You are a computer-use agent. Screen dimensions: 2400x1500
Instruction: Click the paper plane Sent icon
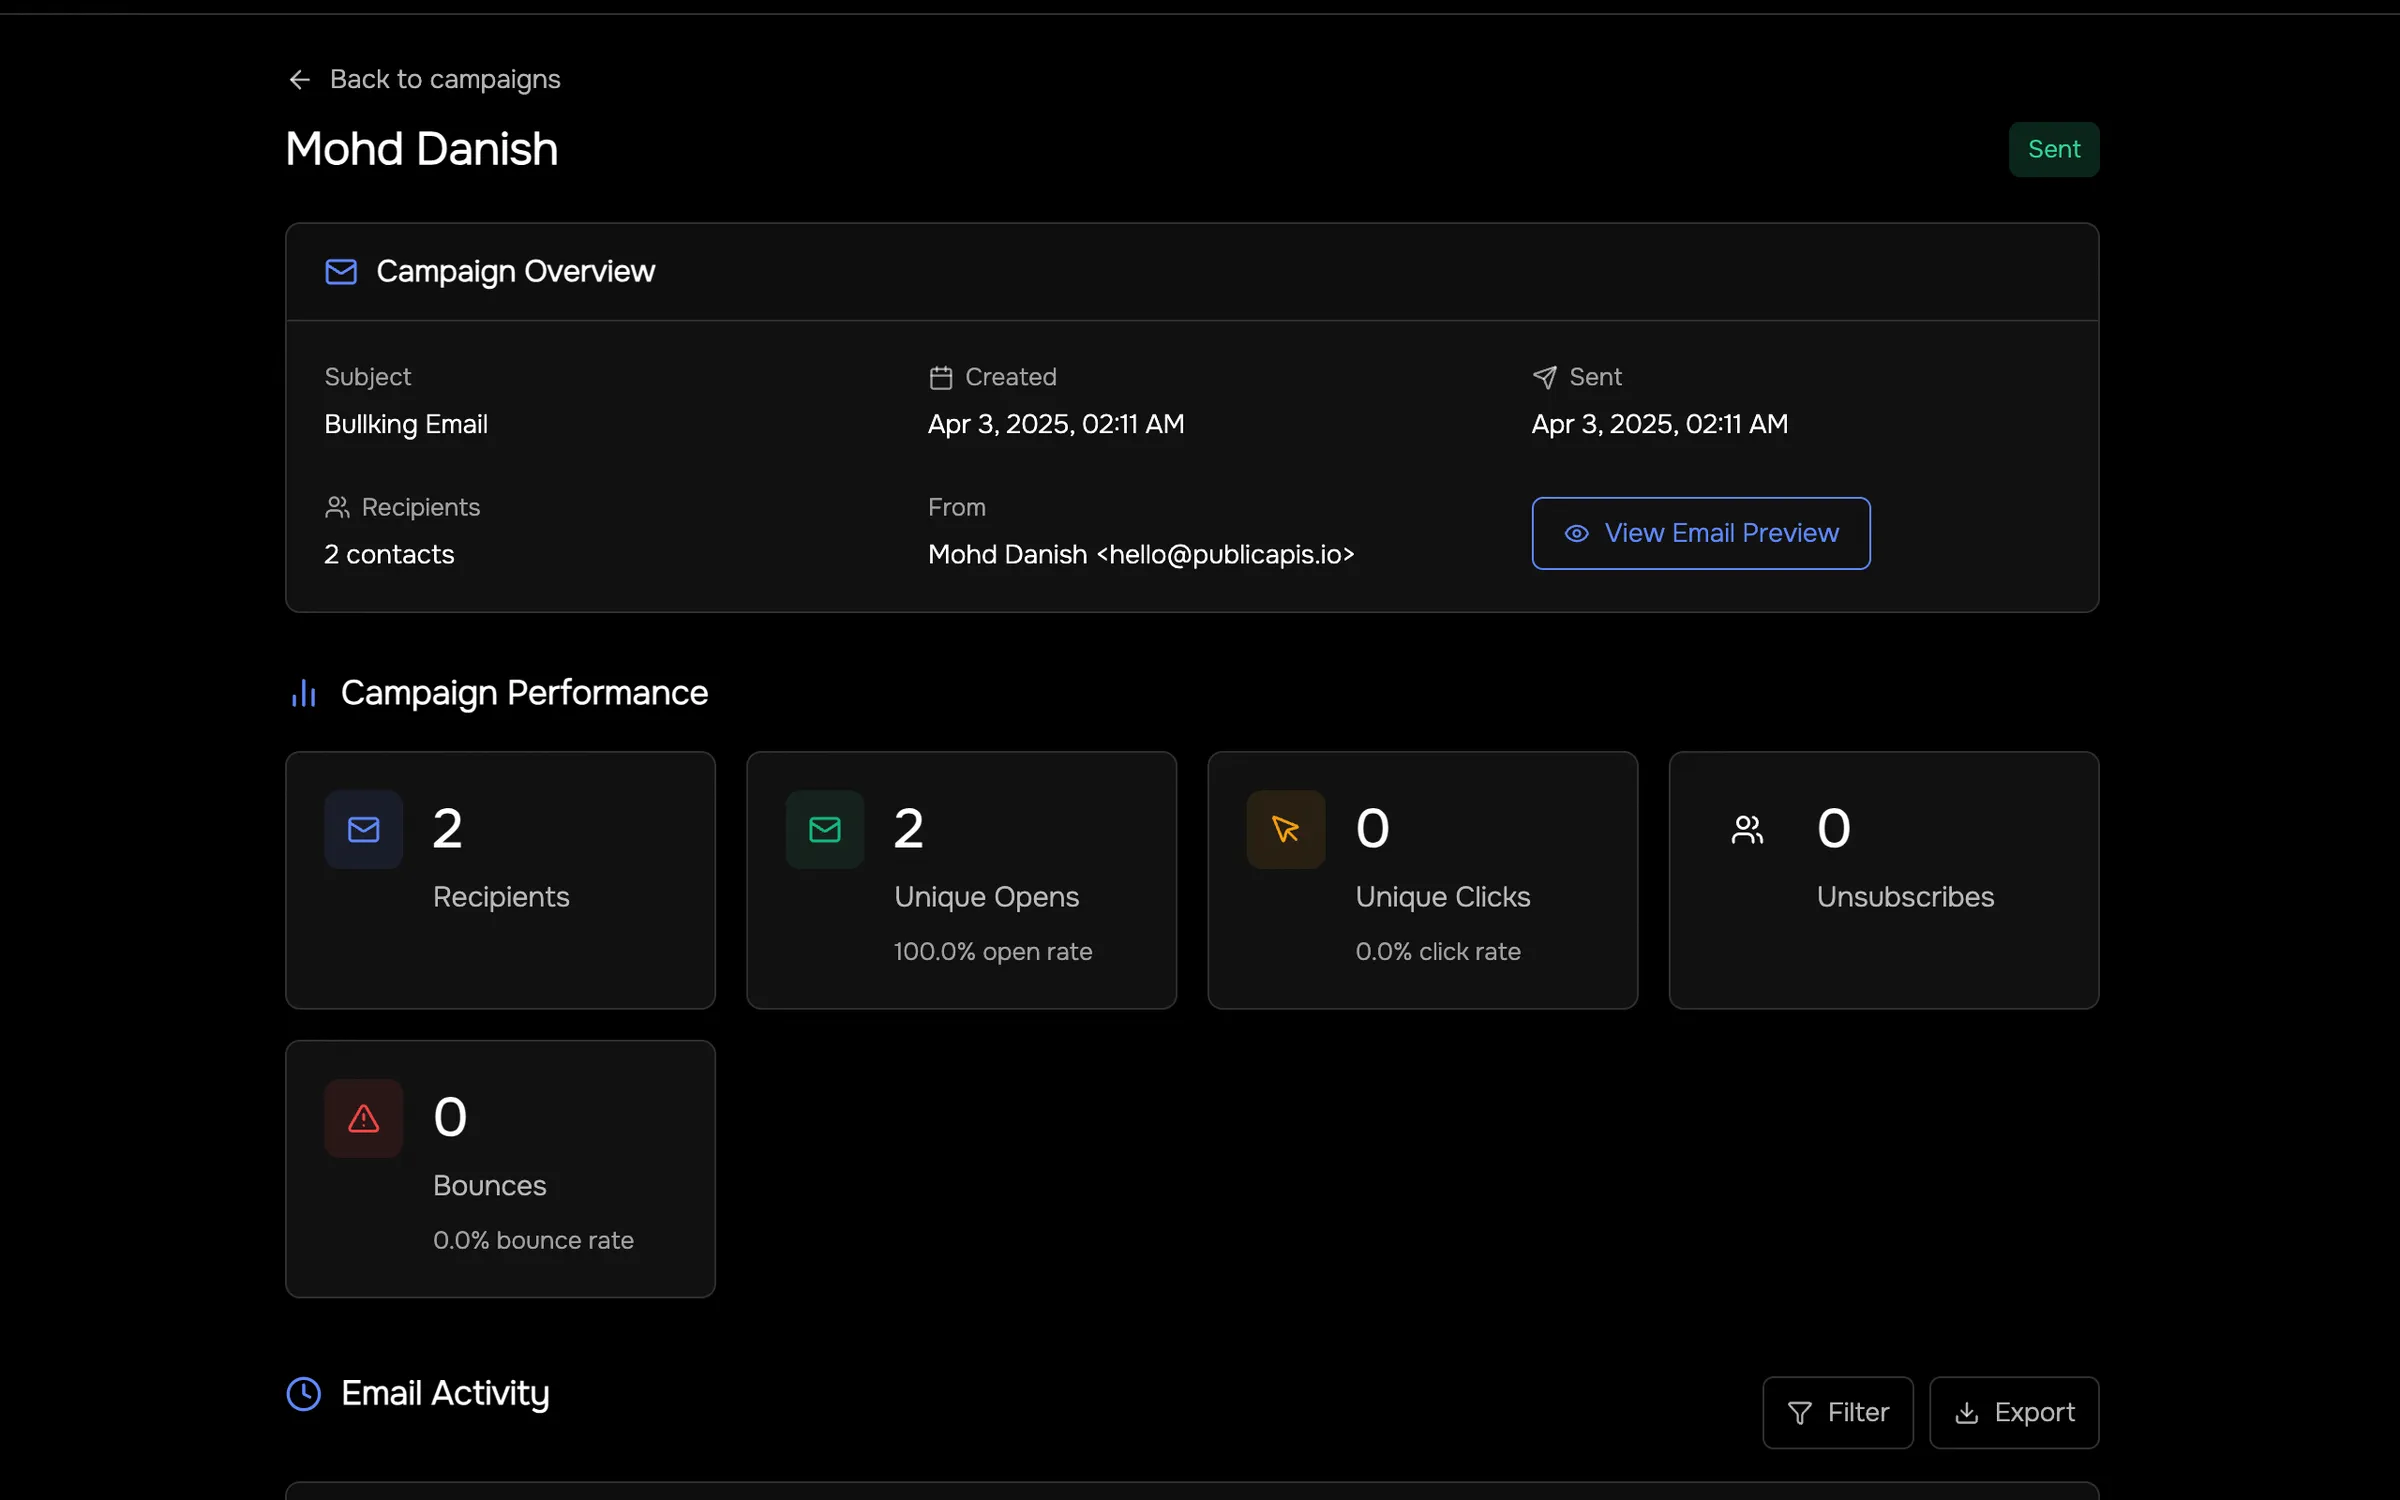(x=1544, y=377)
